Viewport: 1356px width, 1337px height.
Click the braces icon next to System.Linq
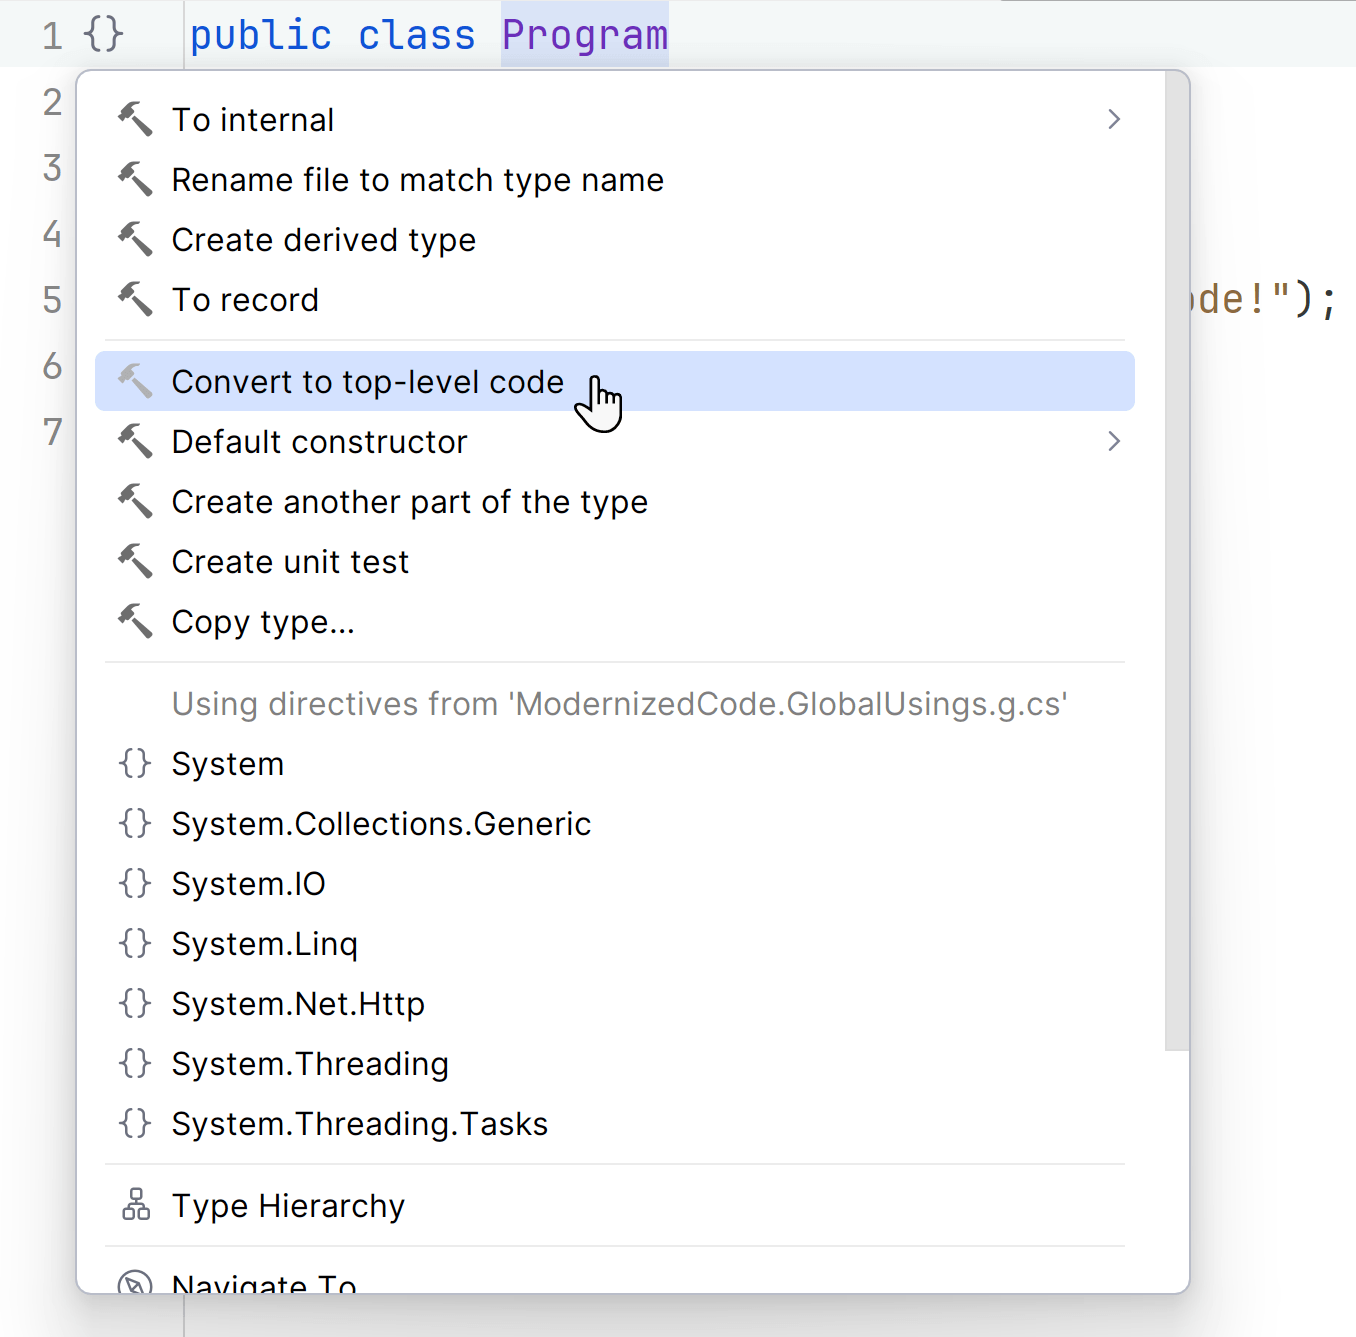click(135, 943)
